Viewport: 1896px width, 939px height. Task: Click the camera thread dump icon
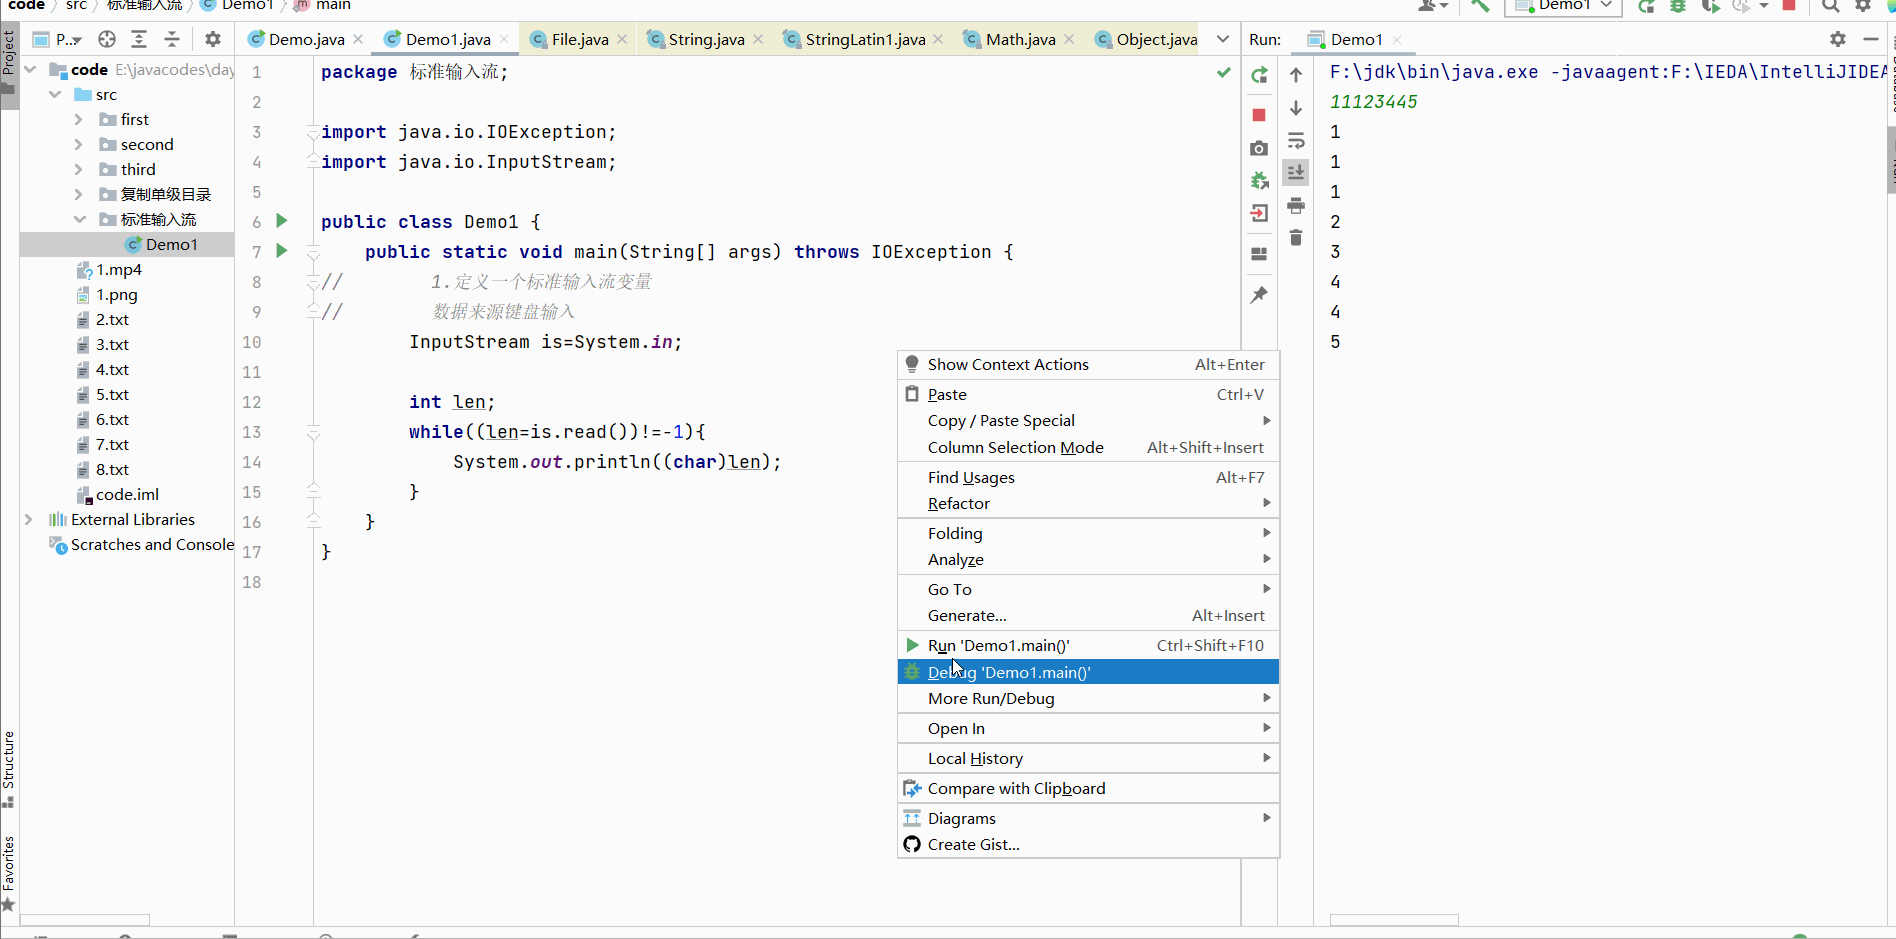click(x=1259, y=148)
